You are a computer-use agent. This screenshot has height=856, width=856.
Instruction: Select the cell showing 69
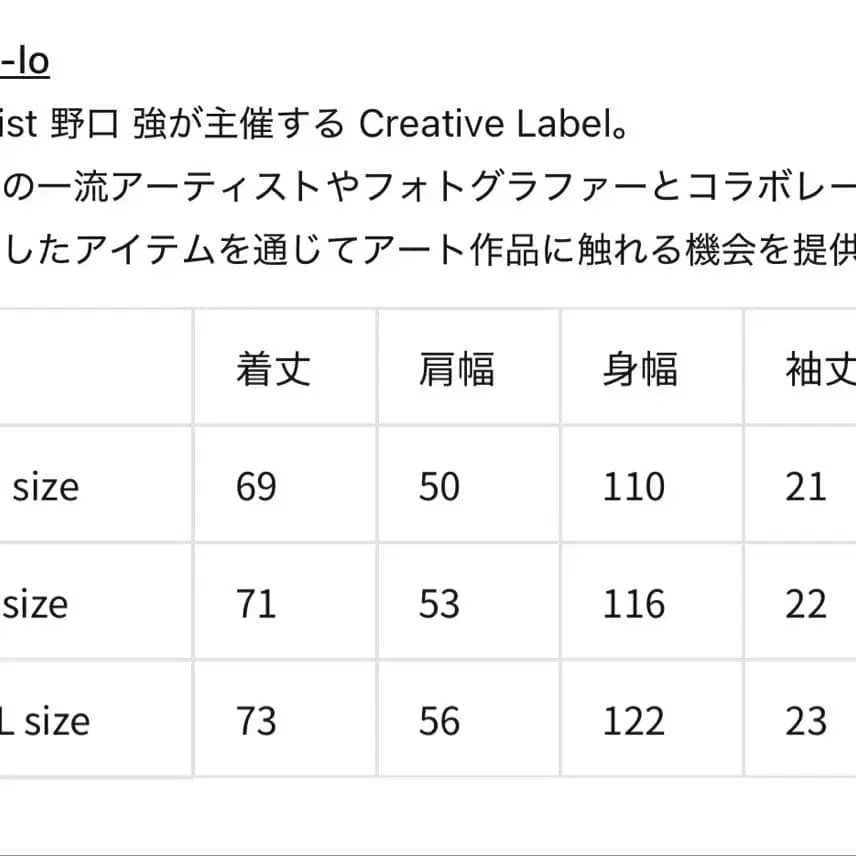point(256,487)
